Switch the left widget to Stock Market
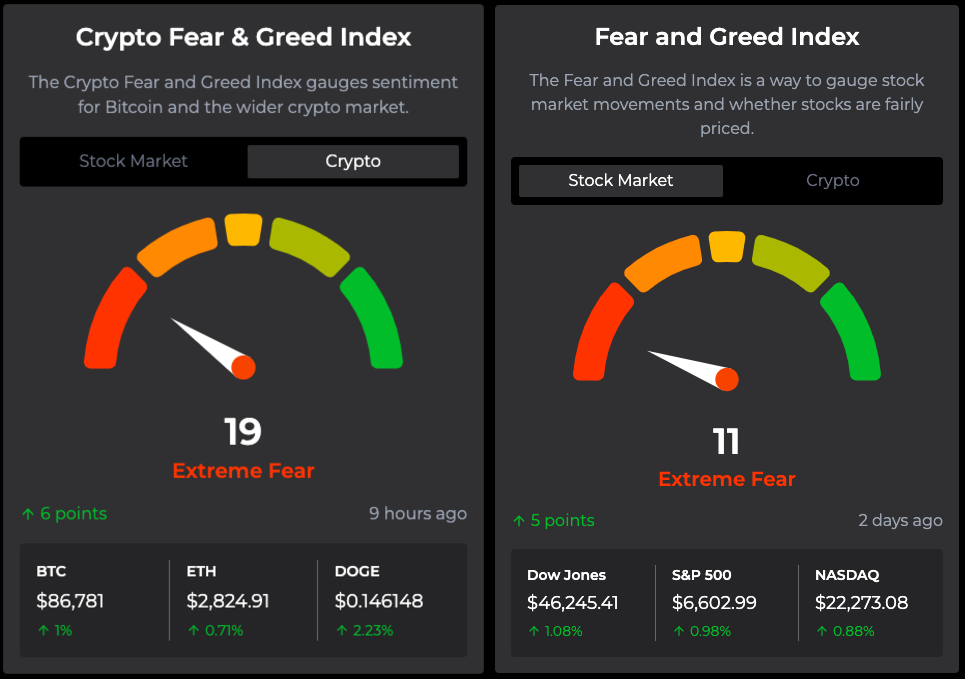Image resolution: width=965 pixels, height=679 pixels. [133, 161]
